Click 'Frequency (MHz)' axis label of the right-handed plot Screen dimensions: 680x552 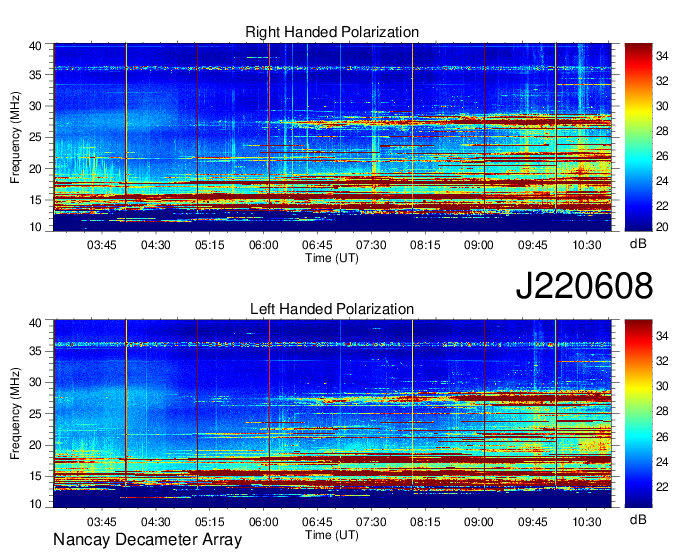pos(16,137)
